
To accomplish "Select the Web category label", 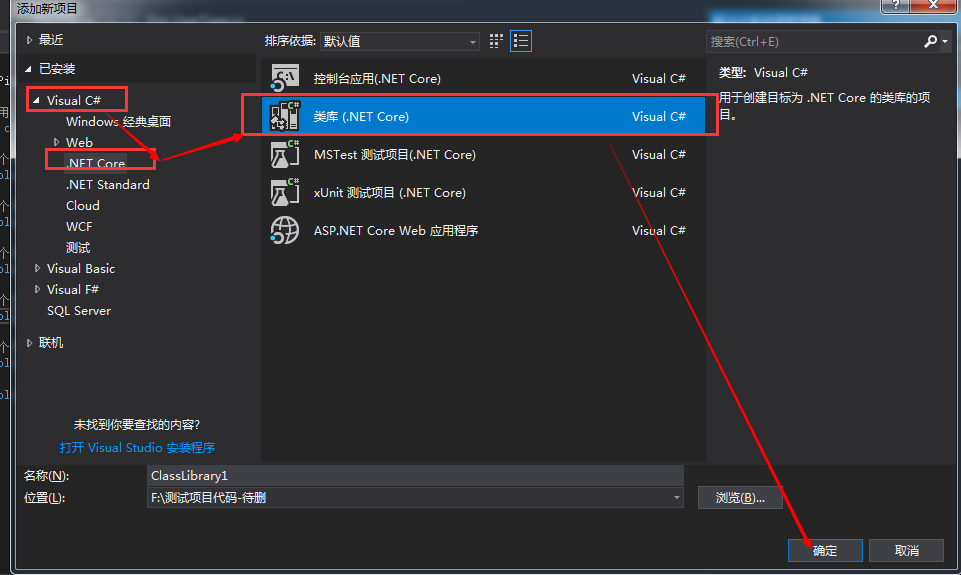I will click(79, 142).
